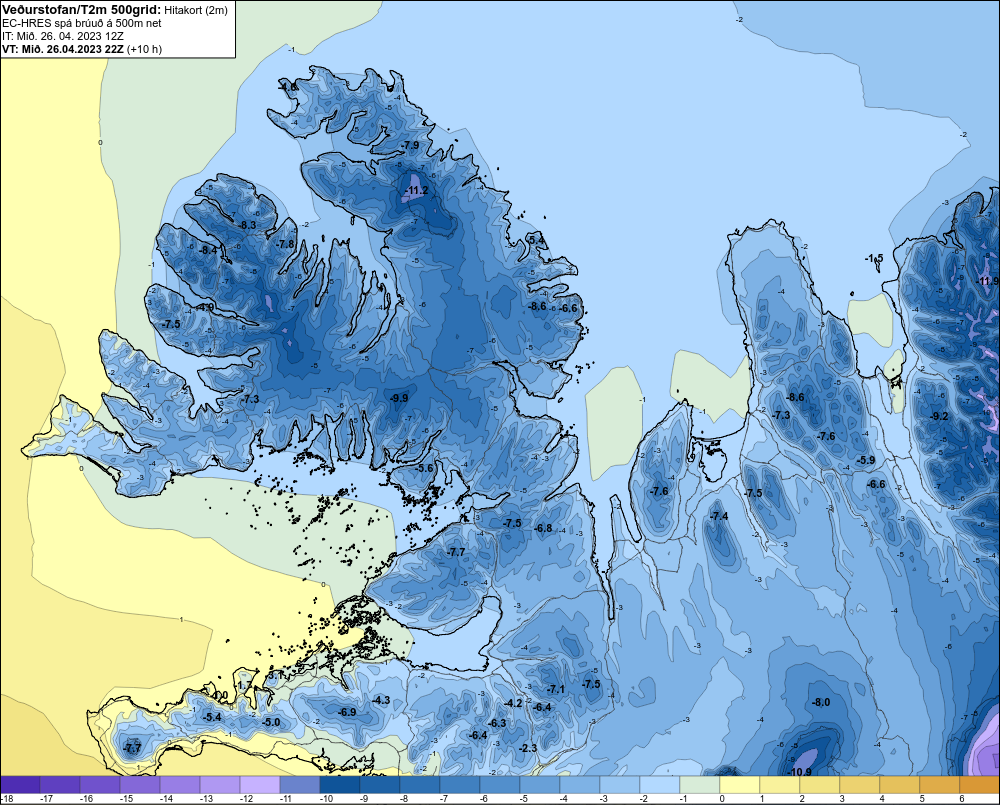Click the -9.2 temperature value
Viewport: 1000px width, 805px height.
point(939,417)
